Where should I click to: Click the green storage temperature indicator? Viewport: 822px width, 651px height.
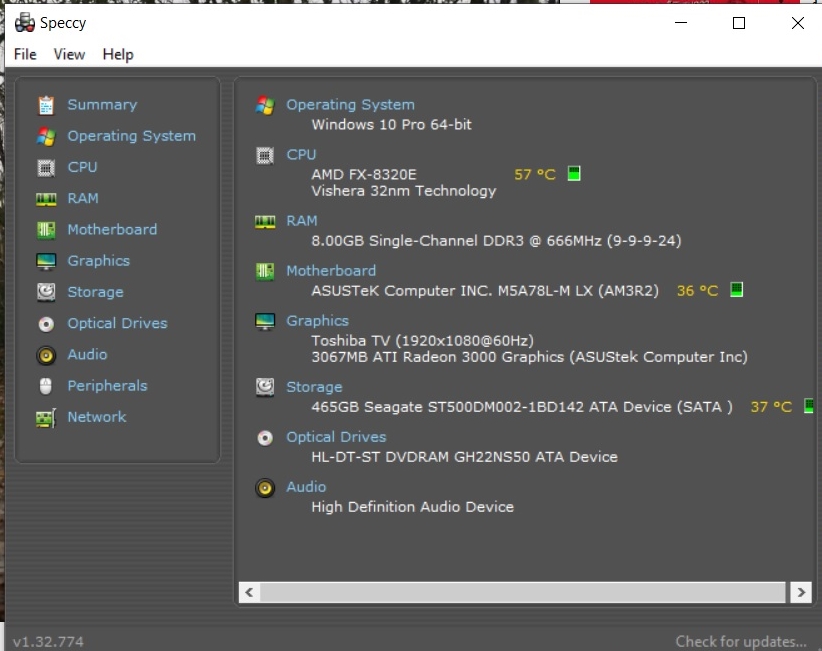(x=809, y=406)
